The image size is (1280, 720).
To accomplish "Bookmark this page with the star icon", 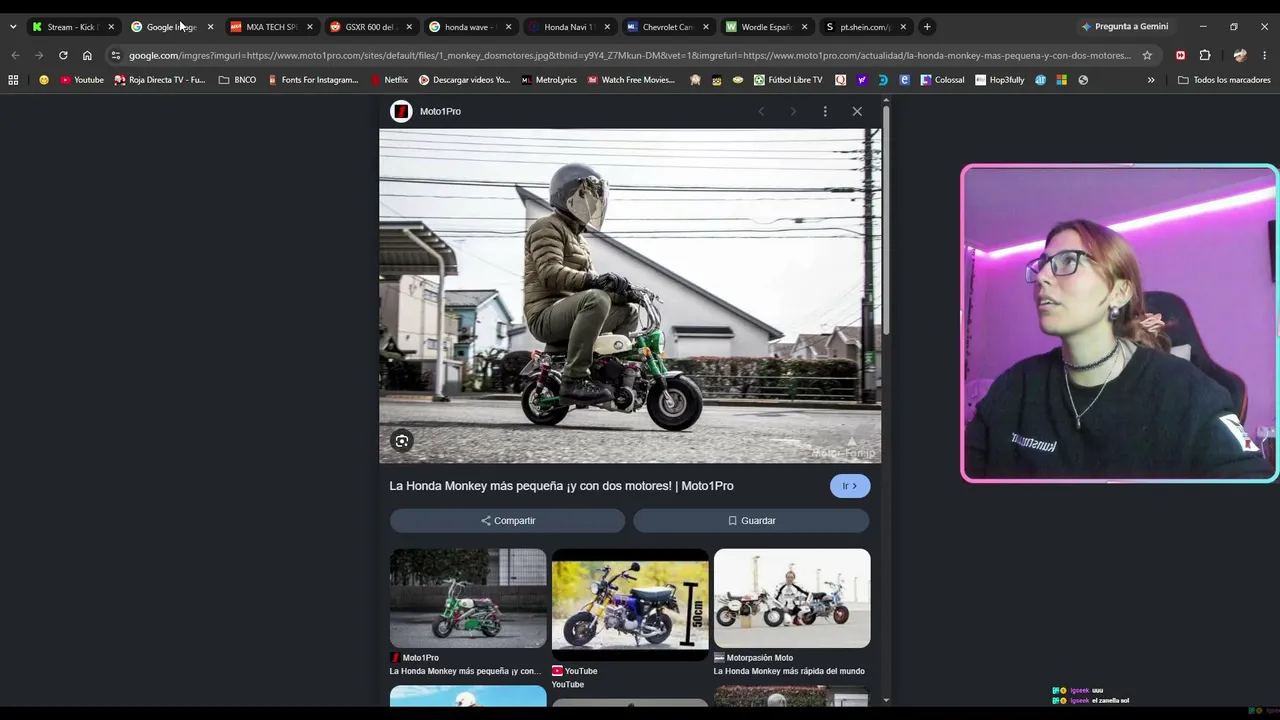I will pyautogui.click(x=1147, y=55).
